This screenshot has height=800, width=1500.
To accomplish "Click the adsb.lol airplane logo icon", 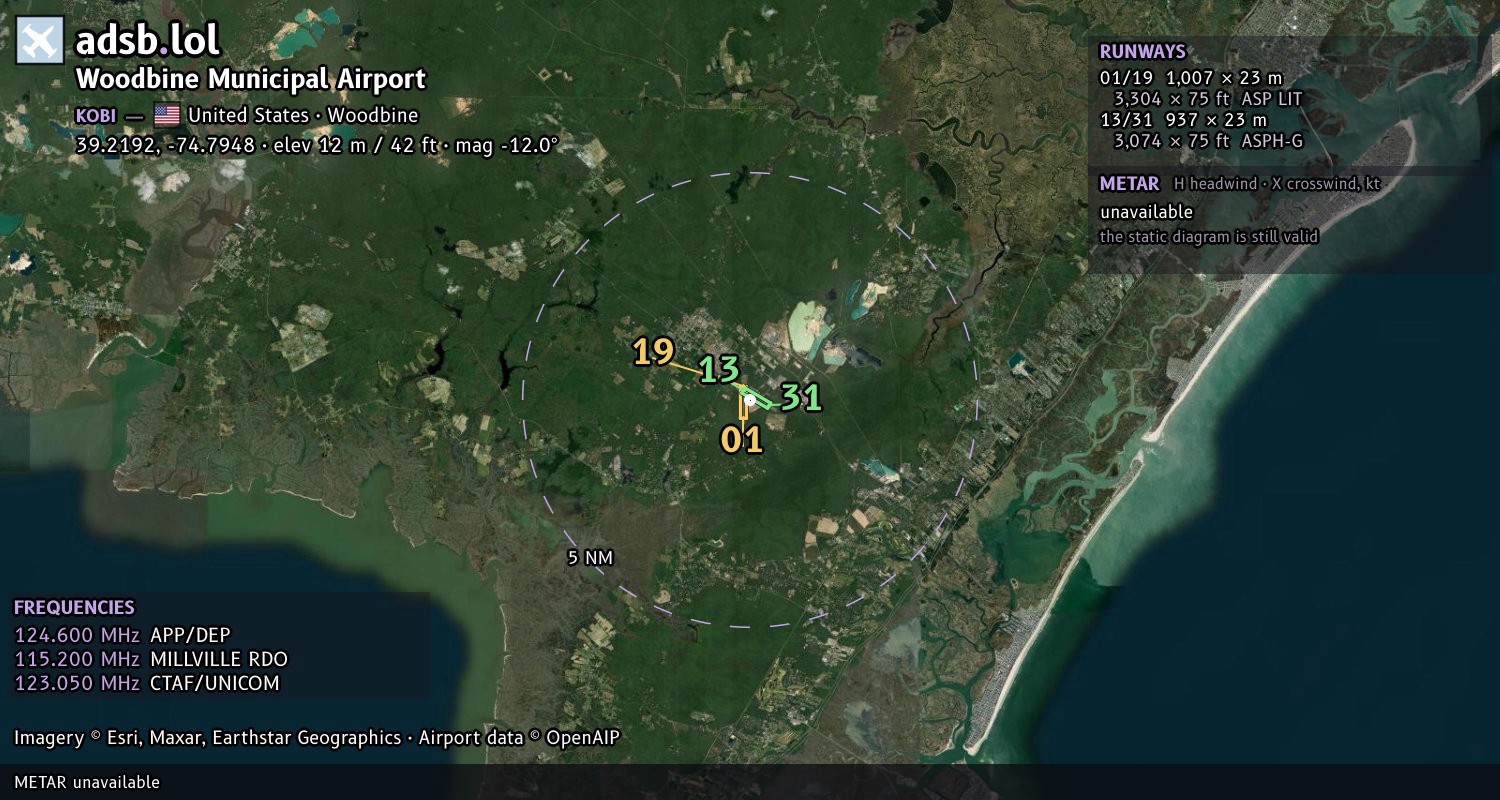I will coord(40,41).
